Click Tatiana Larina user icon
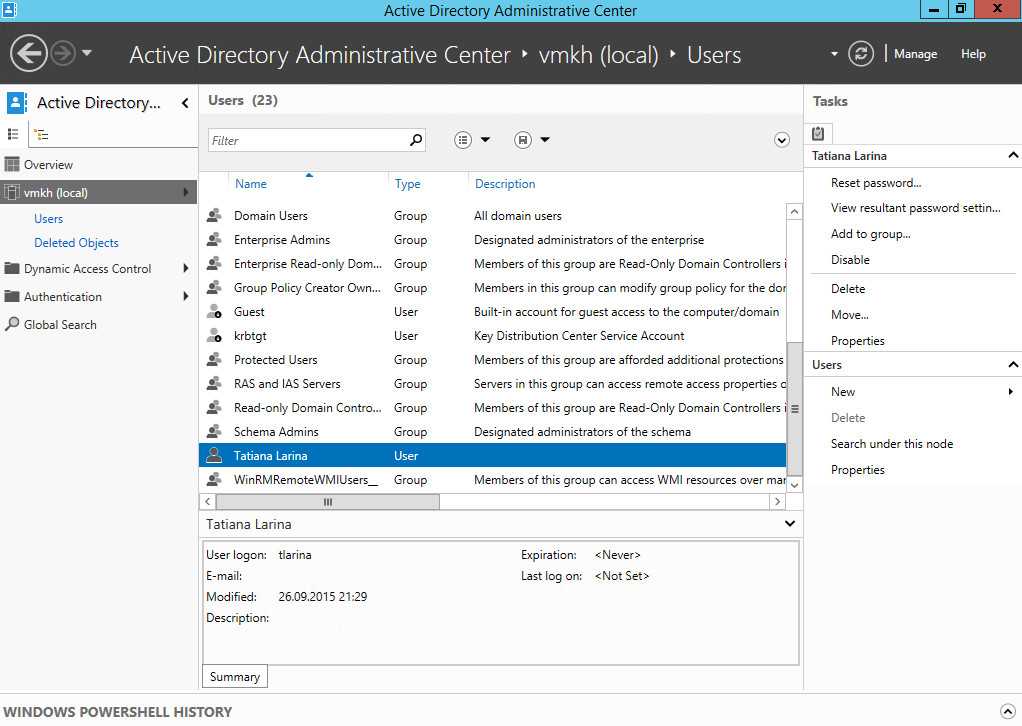 pyautogui.click(x=214, y=456)
